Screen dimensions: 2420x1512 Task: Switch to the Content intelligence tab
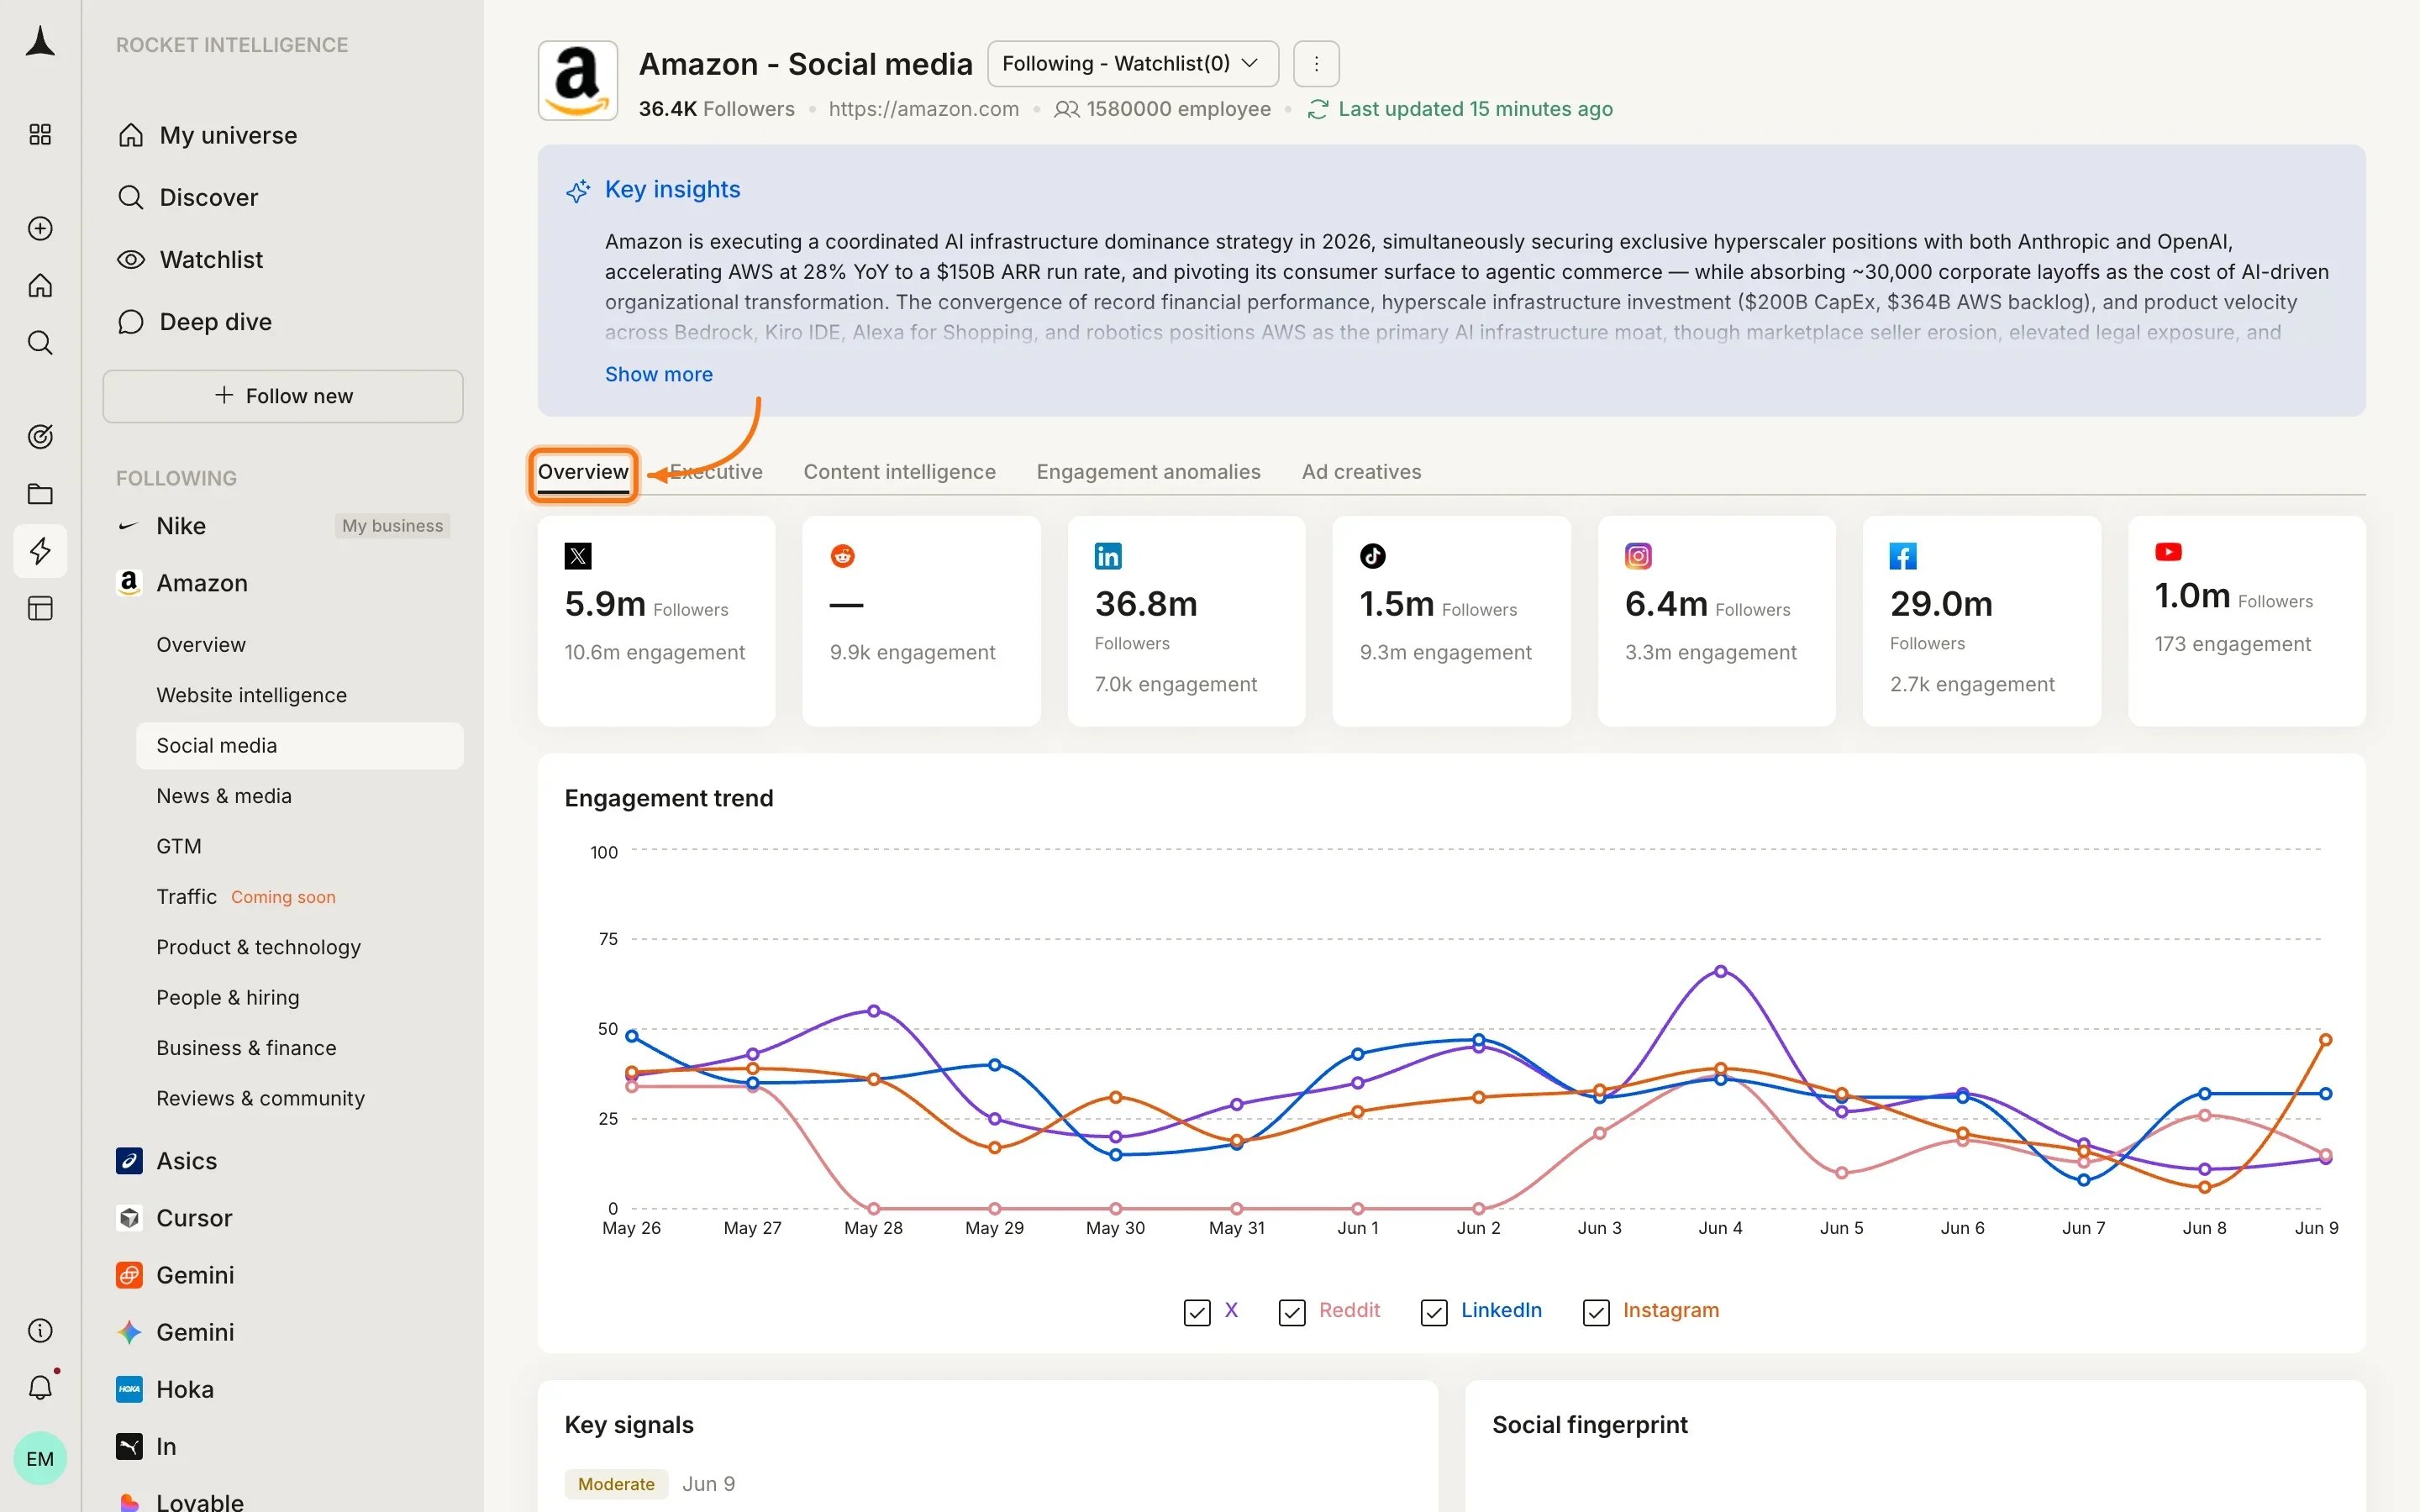[x=899, y=472]
